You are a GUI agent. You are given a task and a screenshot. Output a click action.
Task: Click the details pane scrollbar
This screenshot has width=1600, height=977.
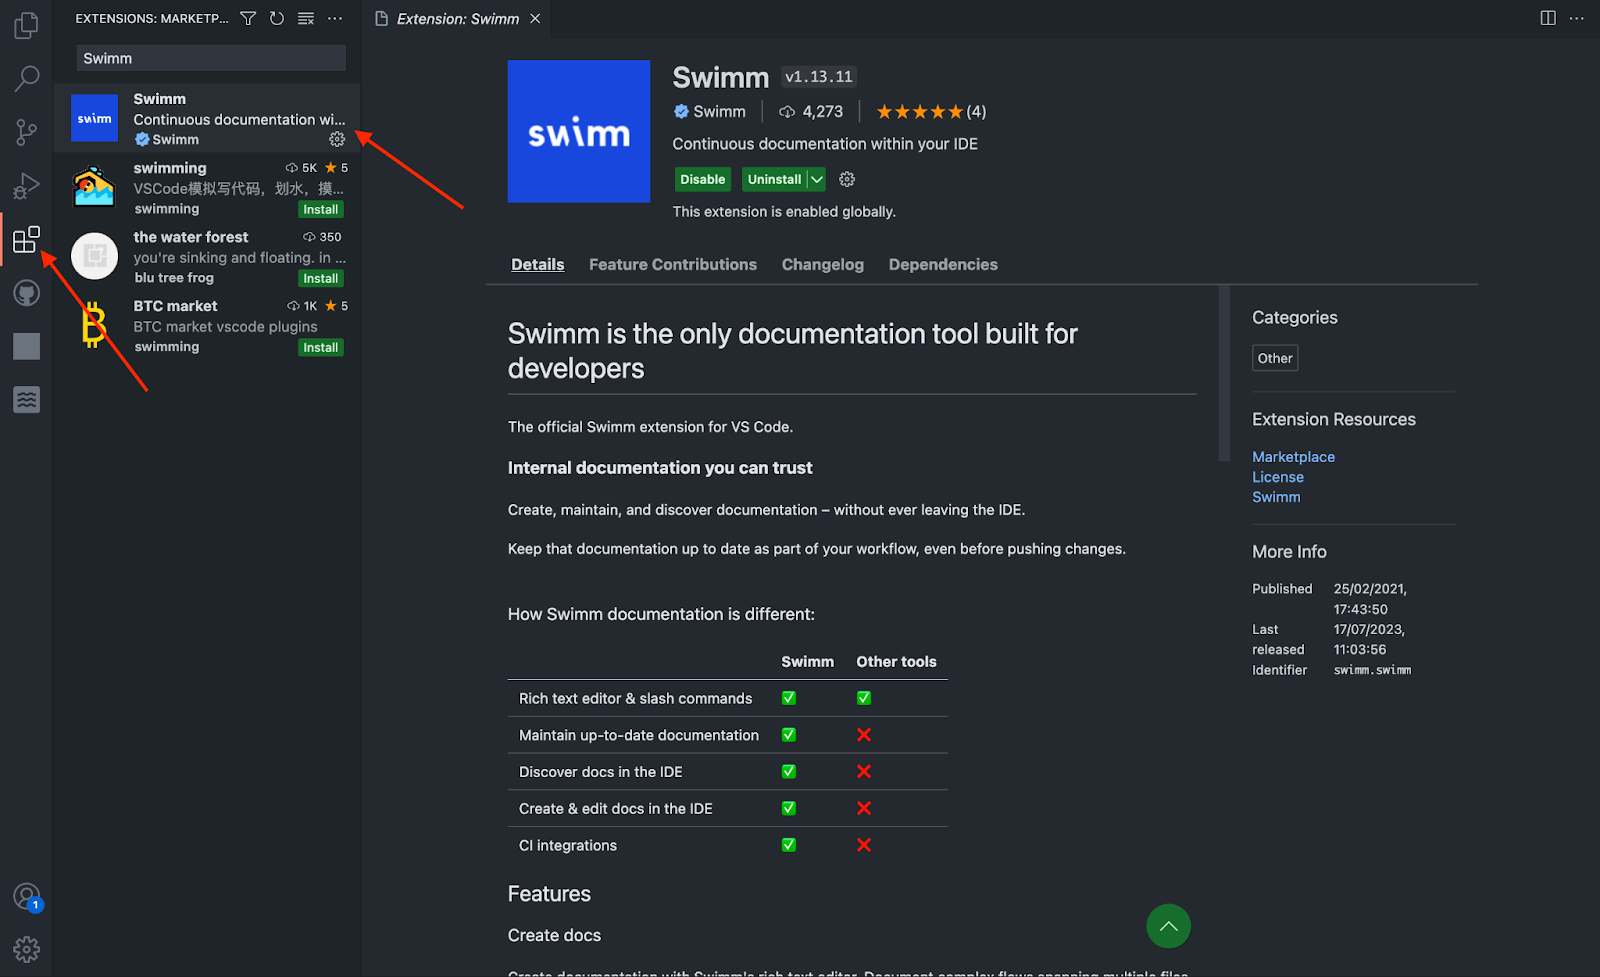coord(1224,374)
